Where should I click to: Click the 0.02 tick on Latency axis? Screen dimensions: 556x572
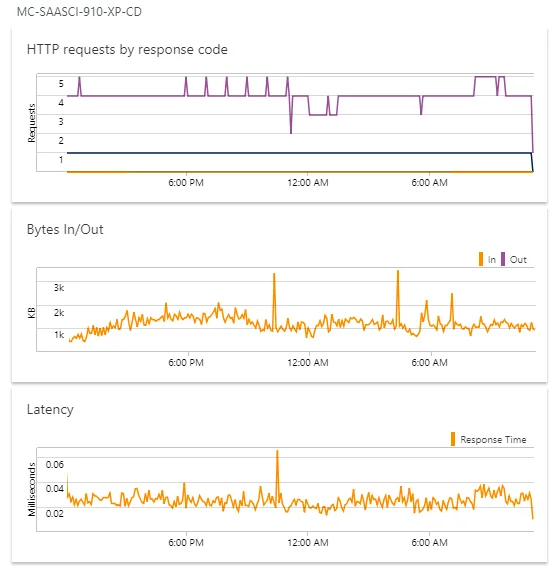[55, 513]
